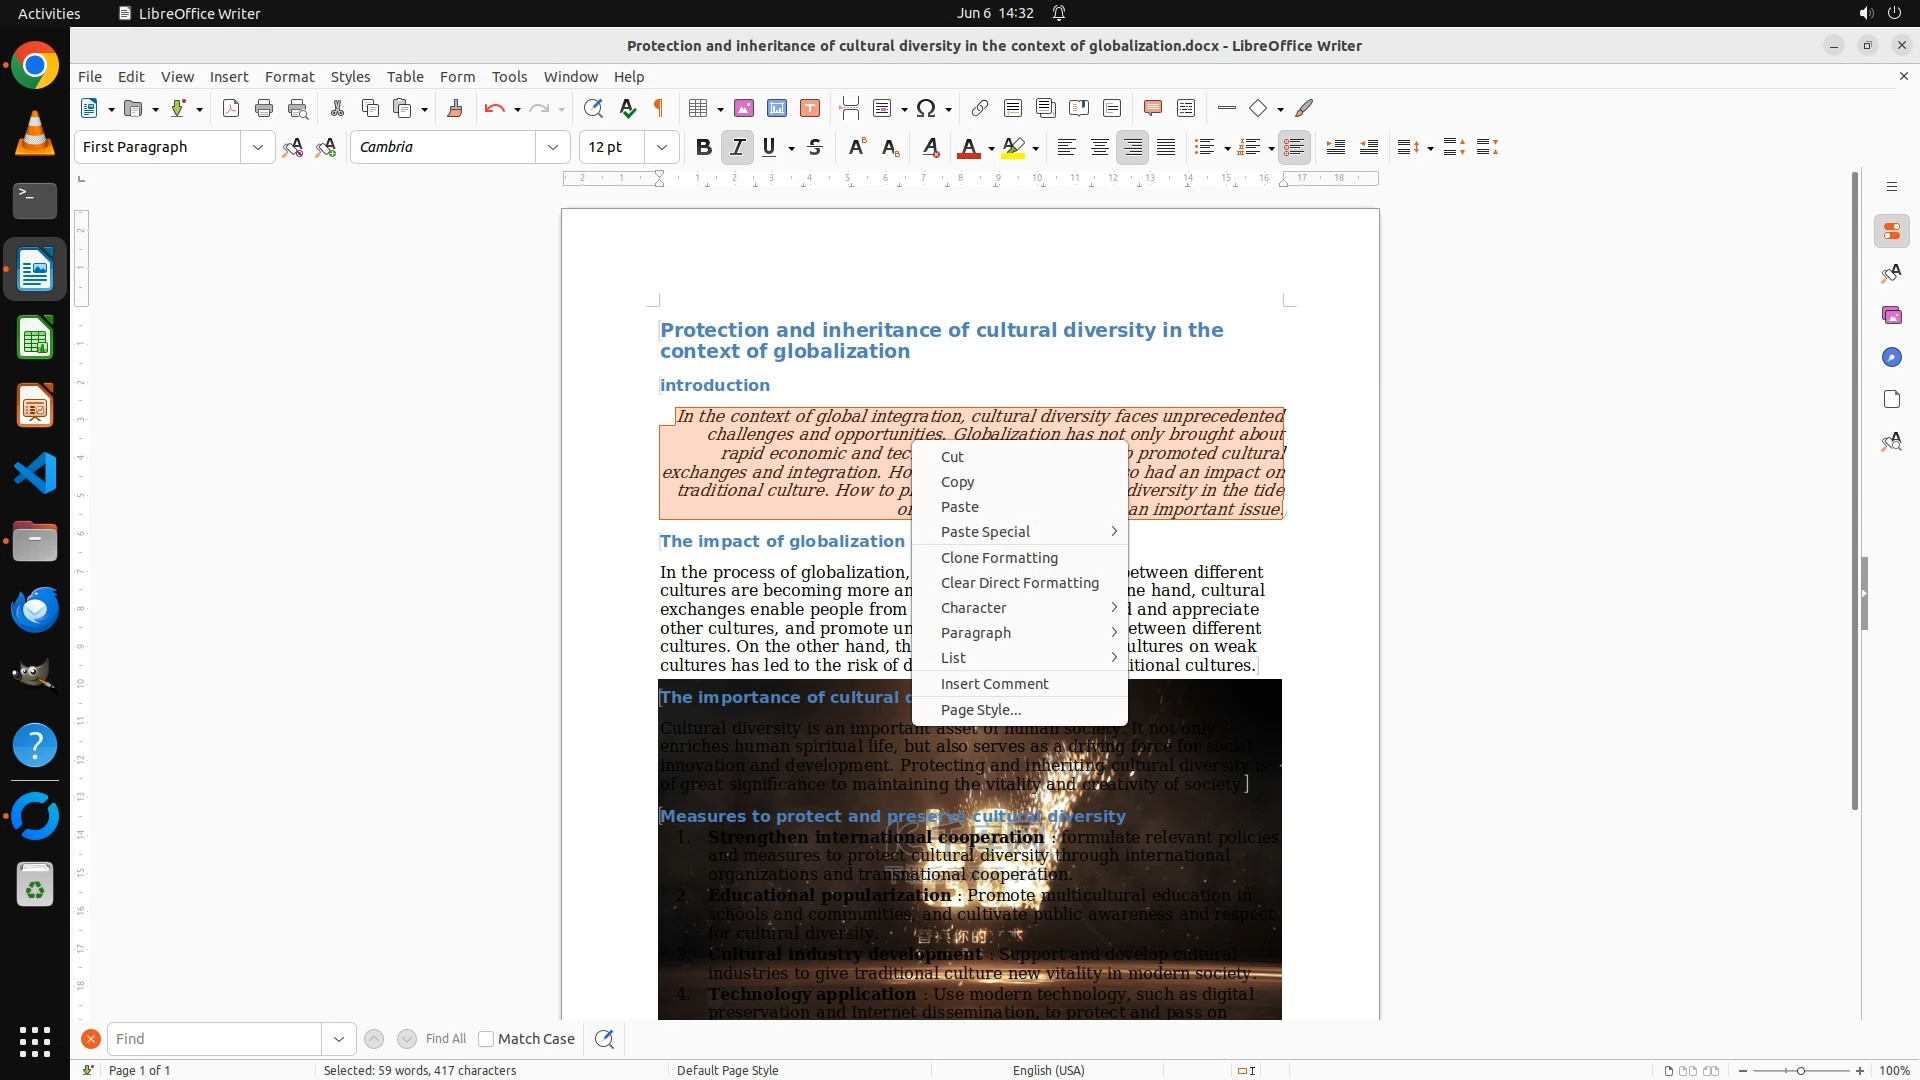Viewport: 1920px width, 1080px height.
Task: Click the zoom slider in status bar
Action: click(1800, 1070)
